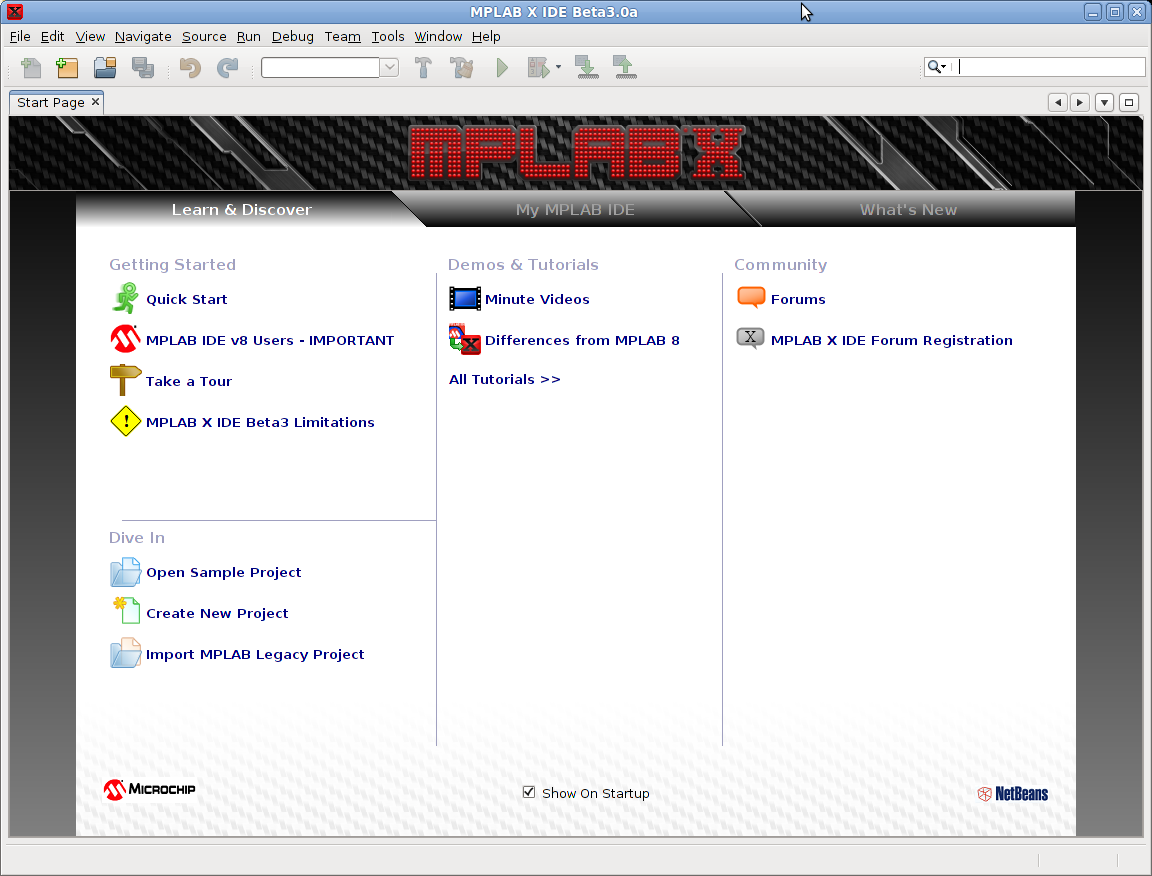Open the Tools menu

[x=387, y=36]
